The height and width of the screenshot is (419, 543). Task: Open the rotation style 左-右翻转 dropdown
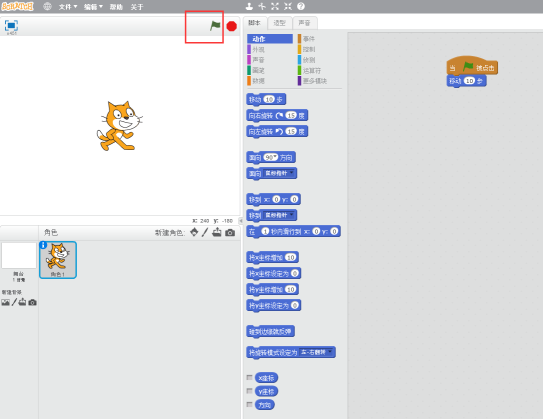pyautogui.click(x=317, y=352)
